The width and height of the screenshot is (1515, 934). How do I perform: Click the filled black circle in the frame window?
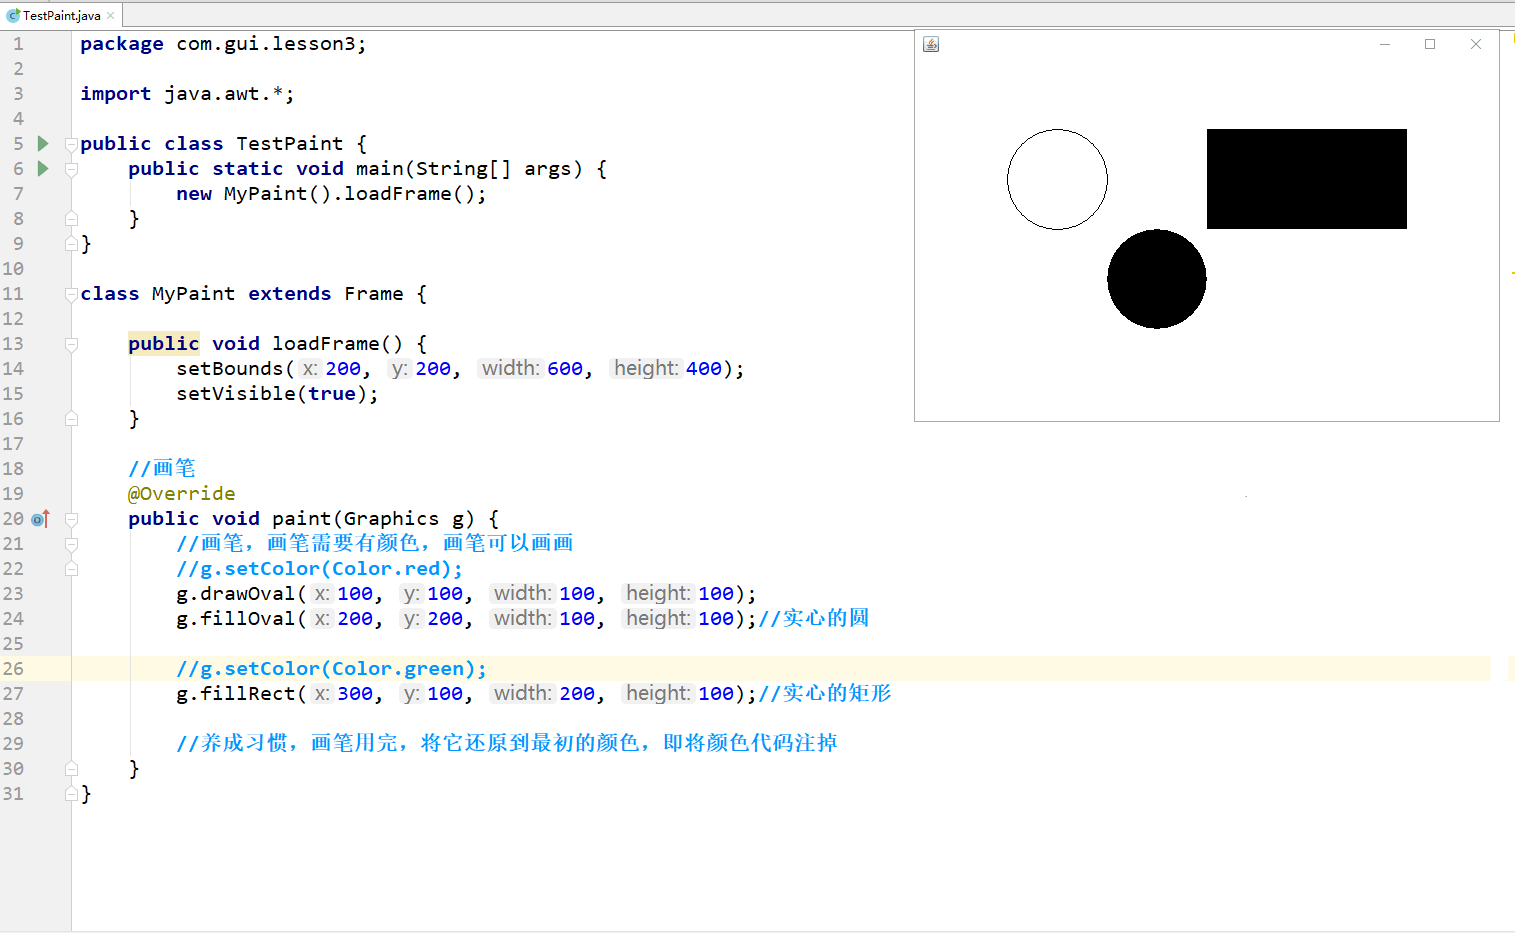click(x=1157, y=279)
